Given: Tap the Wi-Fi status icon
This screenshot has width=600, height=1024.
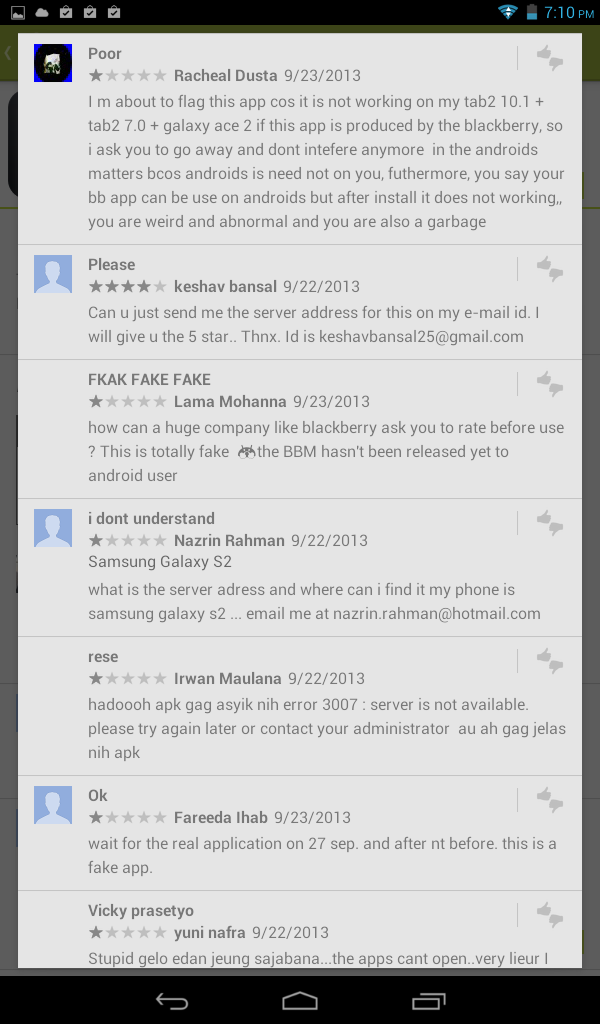Looking at the screenshot, I should [x=507, y=12].
